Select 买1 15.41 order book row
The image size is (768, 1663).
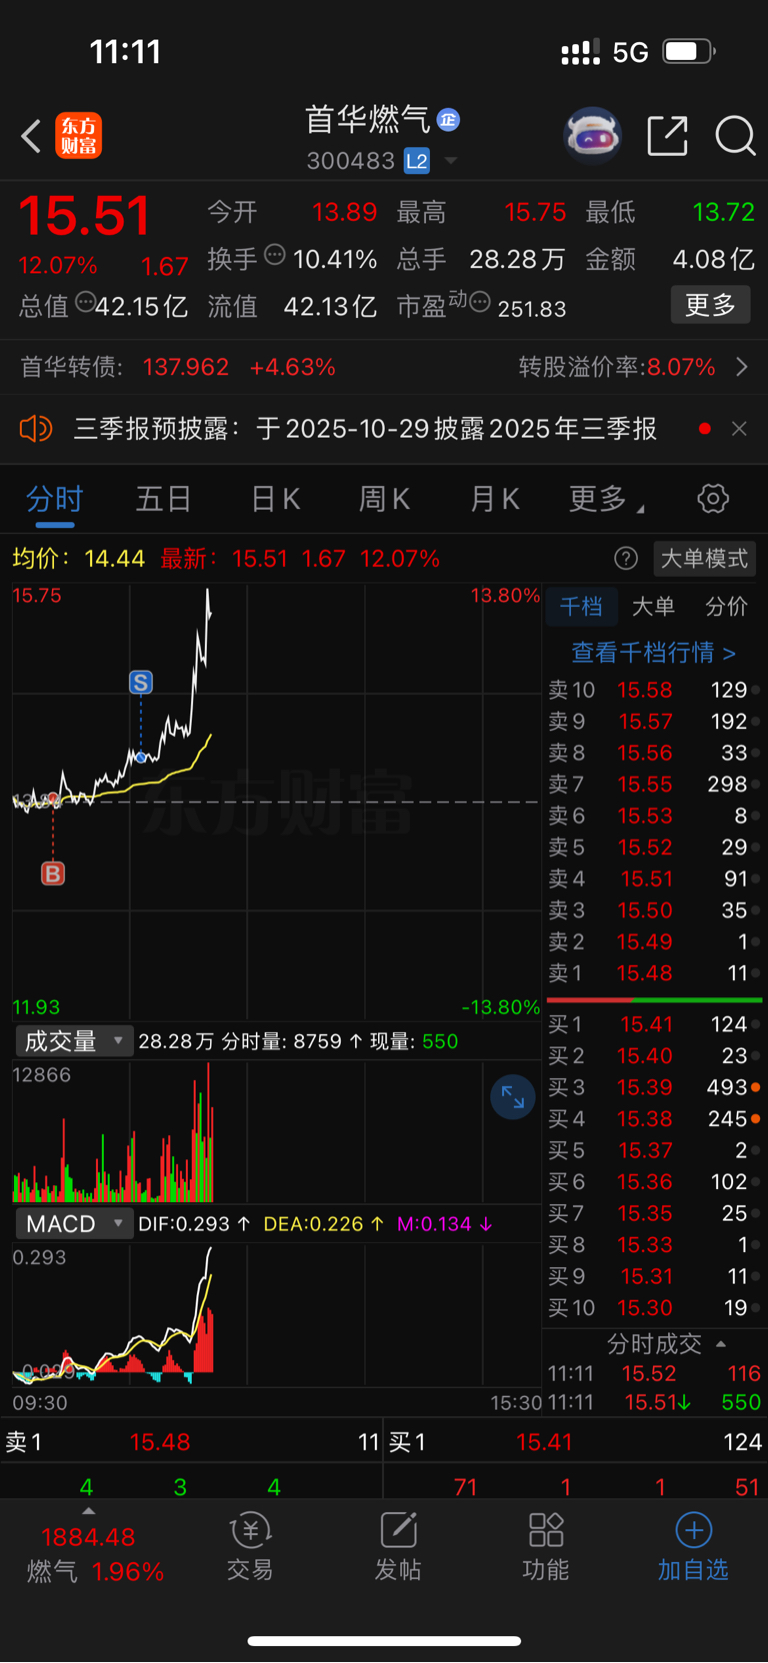[655, 1024]
